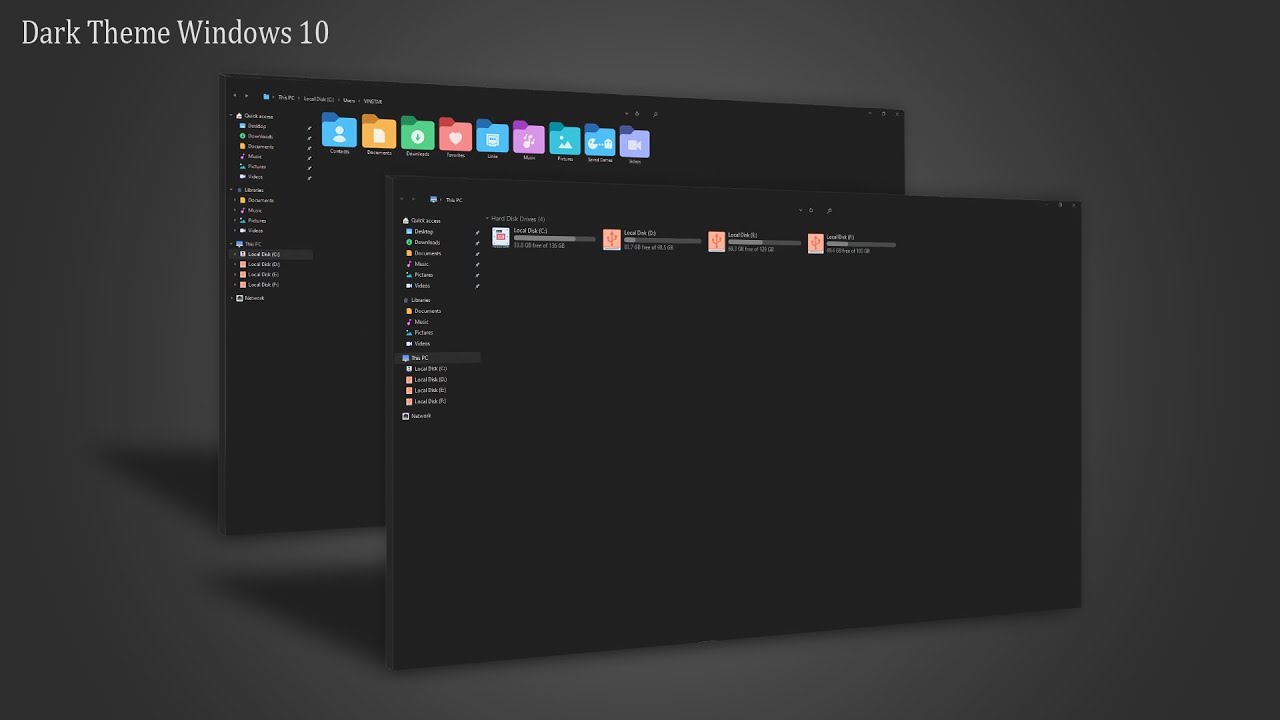Expand Local Disk (D:) in the back window's sidebar

coord(235,264)
